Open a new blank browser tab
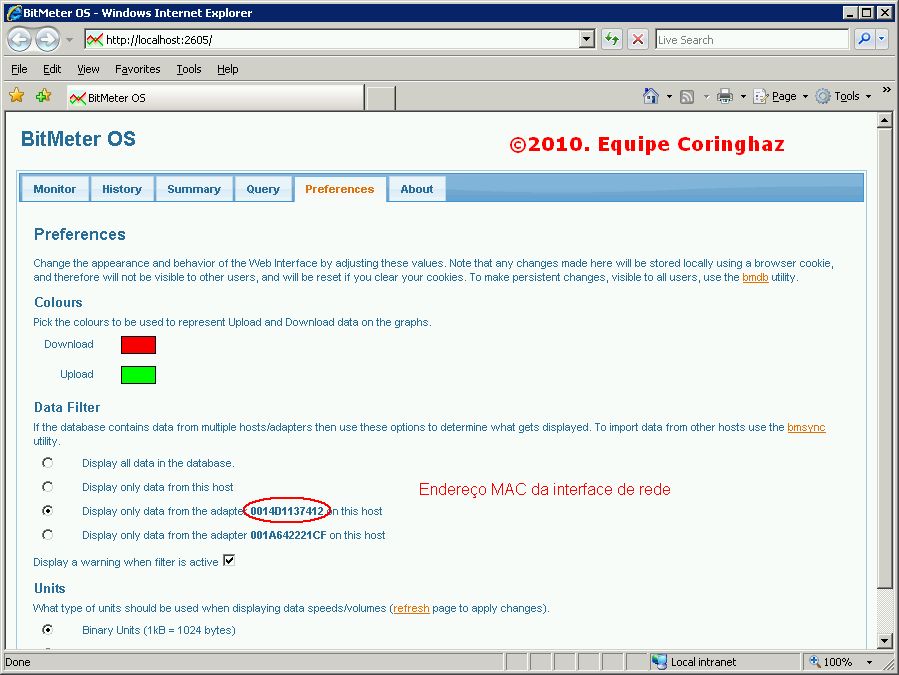This screenshot has height=675, width=899. 380,98
